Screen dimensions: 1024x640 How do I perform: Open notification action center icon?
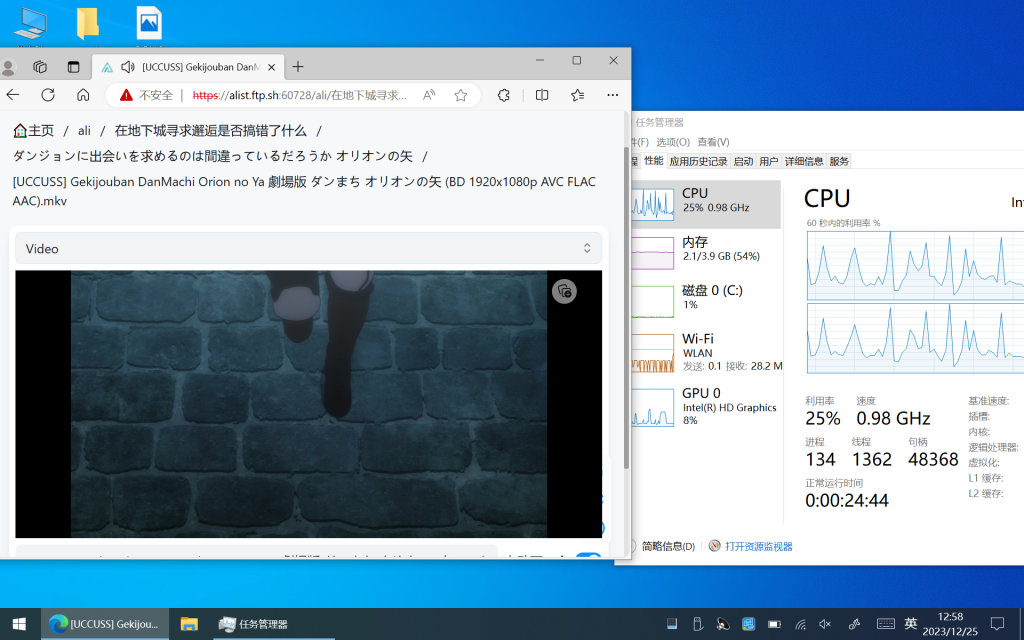[997, 624]
